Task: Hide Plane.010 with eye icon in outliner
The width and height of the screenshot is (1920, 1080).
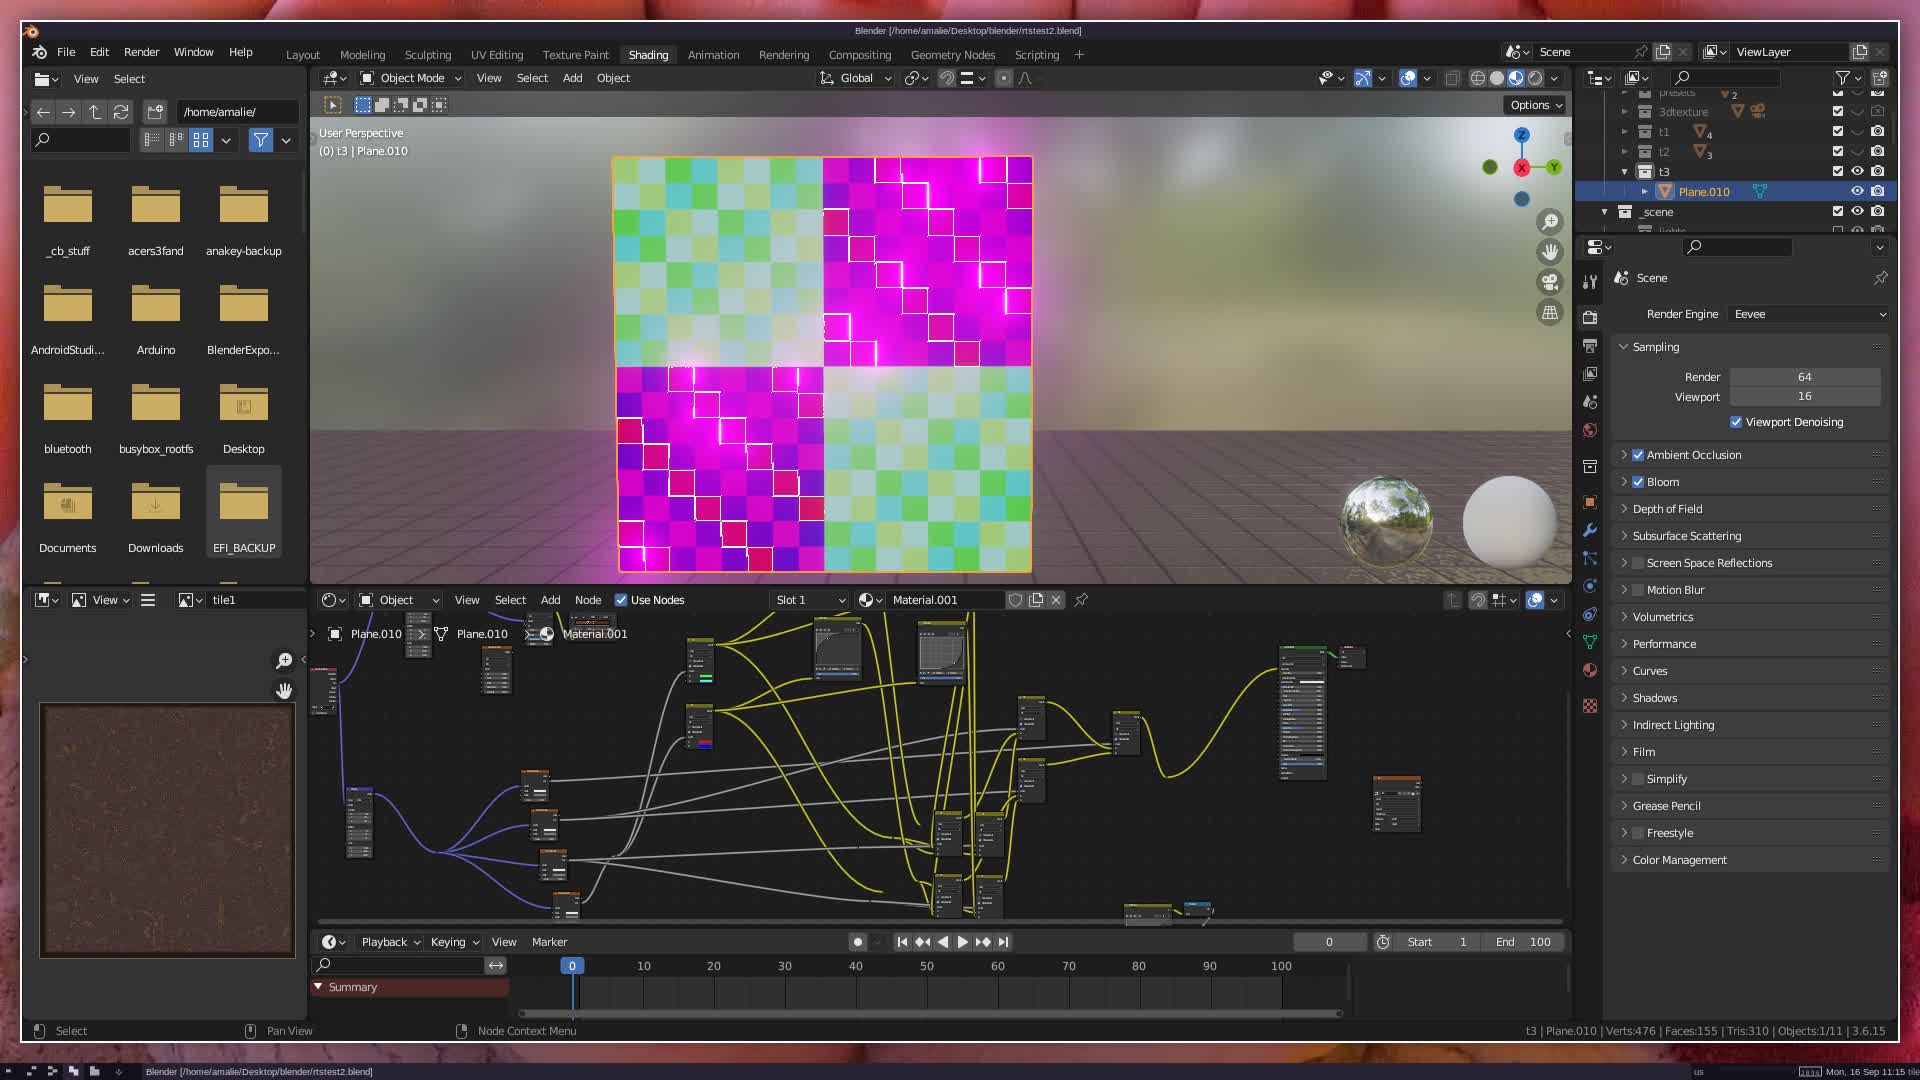Action: (1857, 191)
